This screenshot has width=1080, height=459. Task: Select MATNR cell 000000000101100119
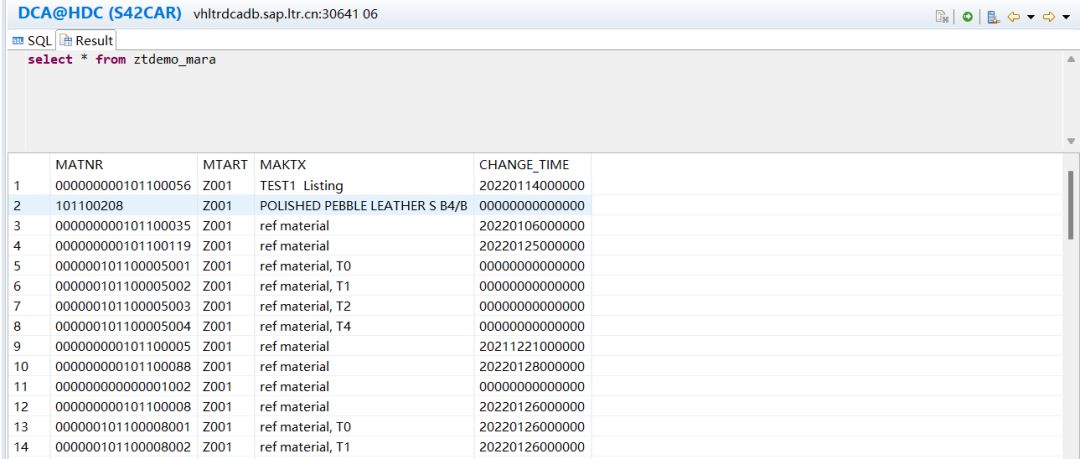(124, 245)
